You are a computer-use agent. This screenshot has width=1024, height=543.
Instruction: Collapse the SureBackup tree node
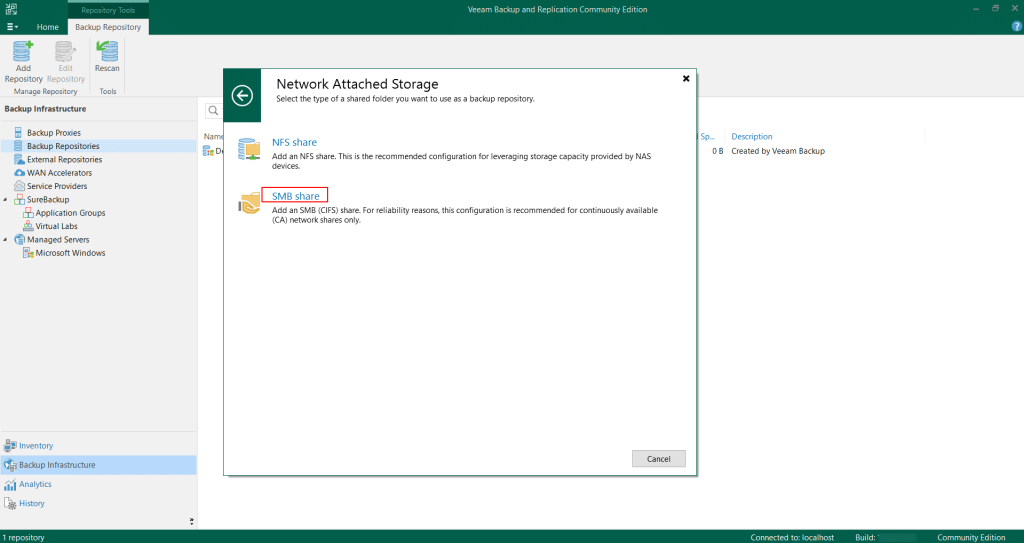click(x=6, y=199)
